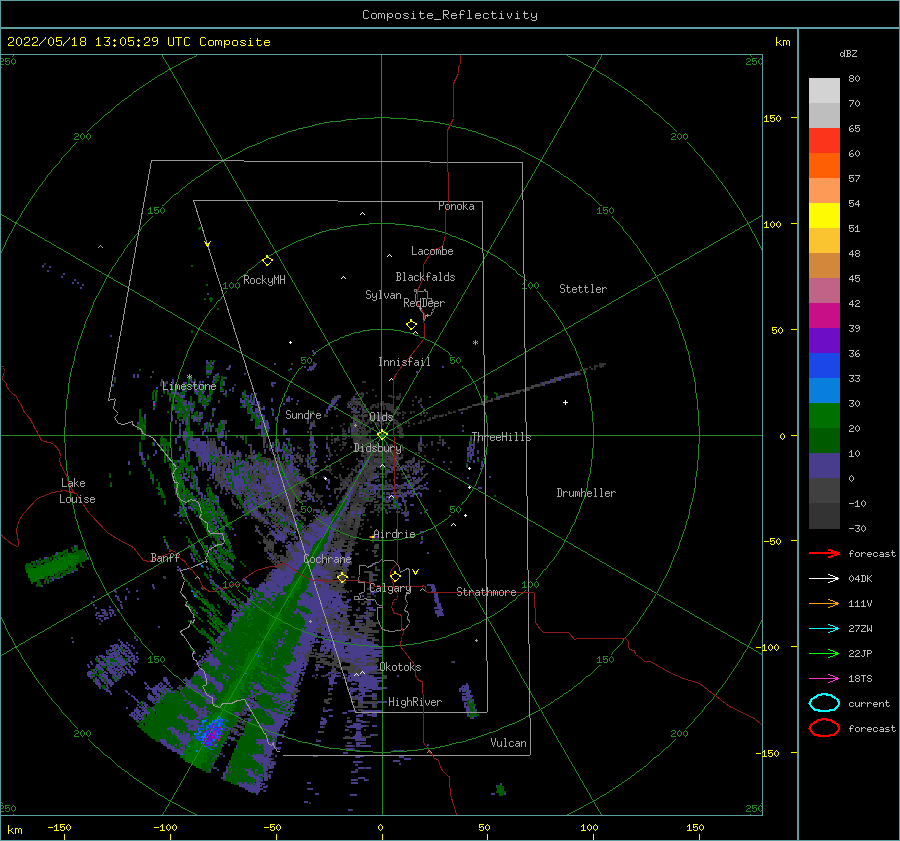Select the Okotoks label
The image size is (900, 841).
(400, 667)
